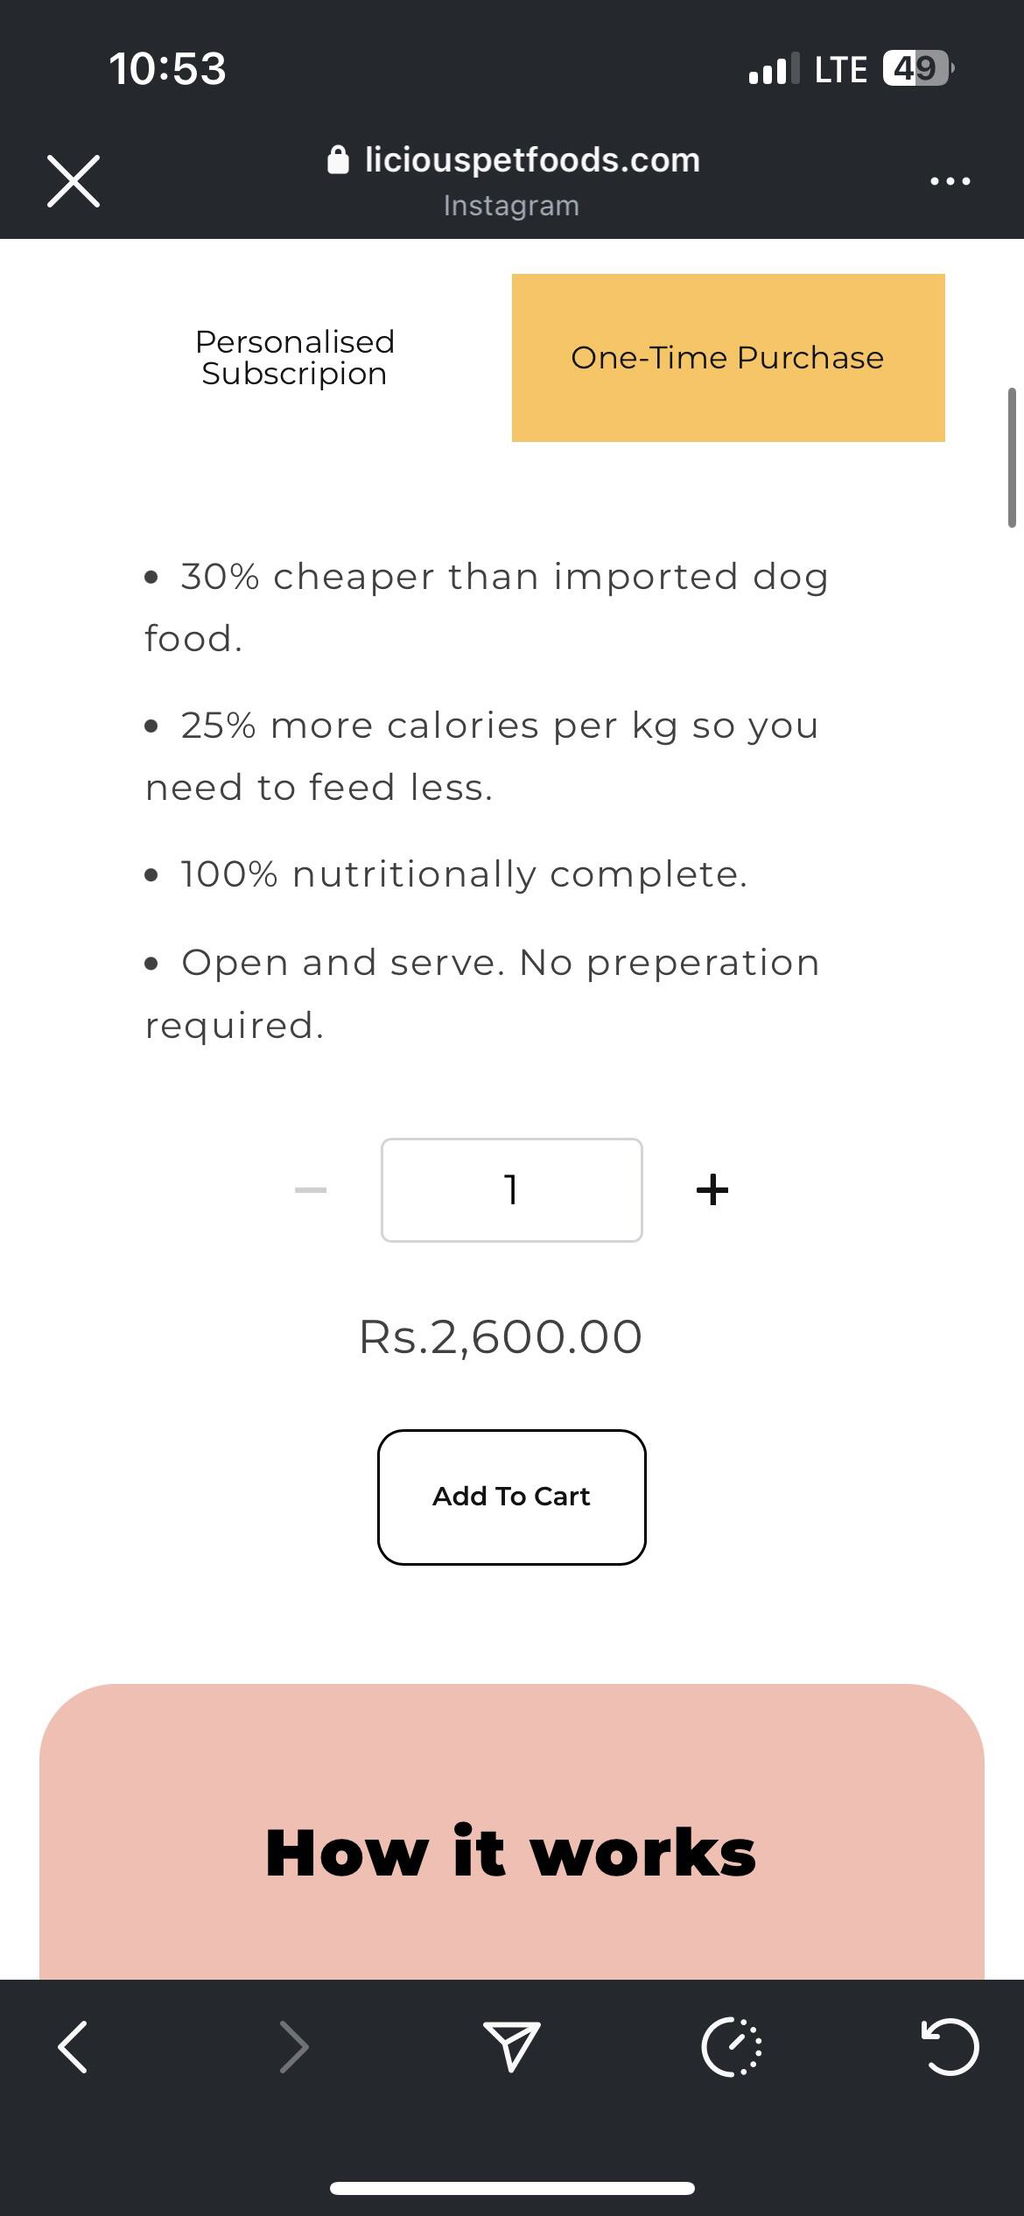
Task: Click the Add To Cart button
Action: pyautogui.click(x=512, y=1497)
